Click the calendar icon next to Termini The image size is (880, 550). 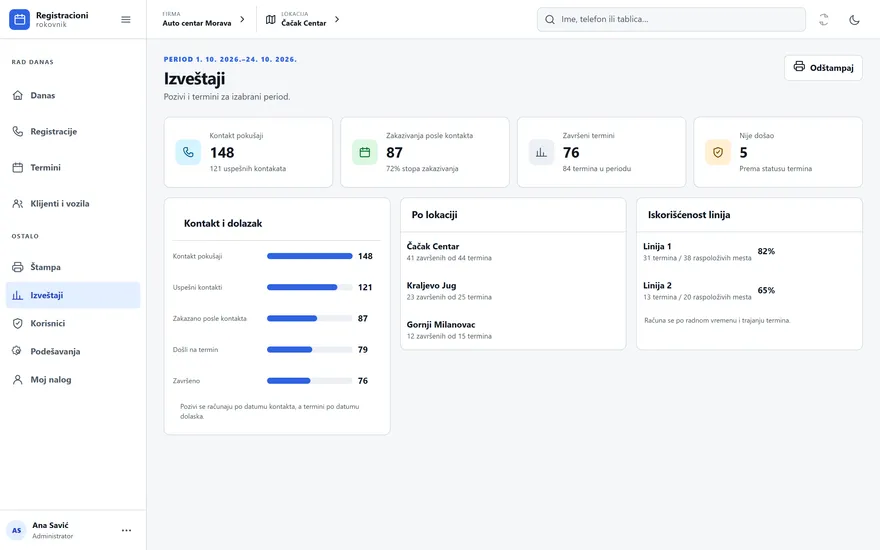[18, 167]
